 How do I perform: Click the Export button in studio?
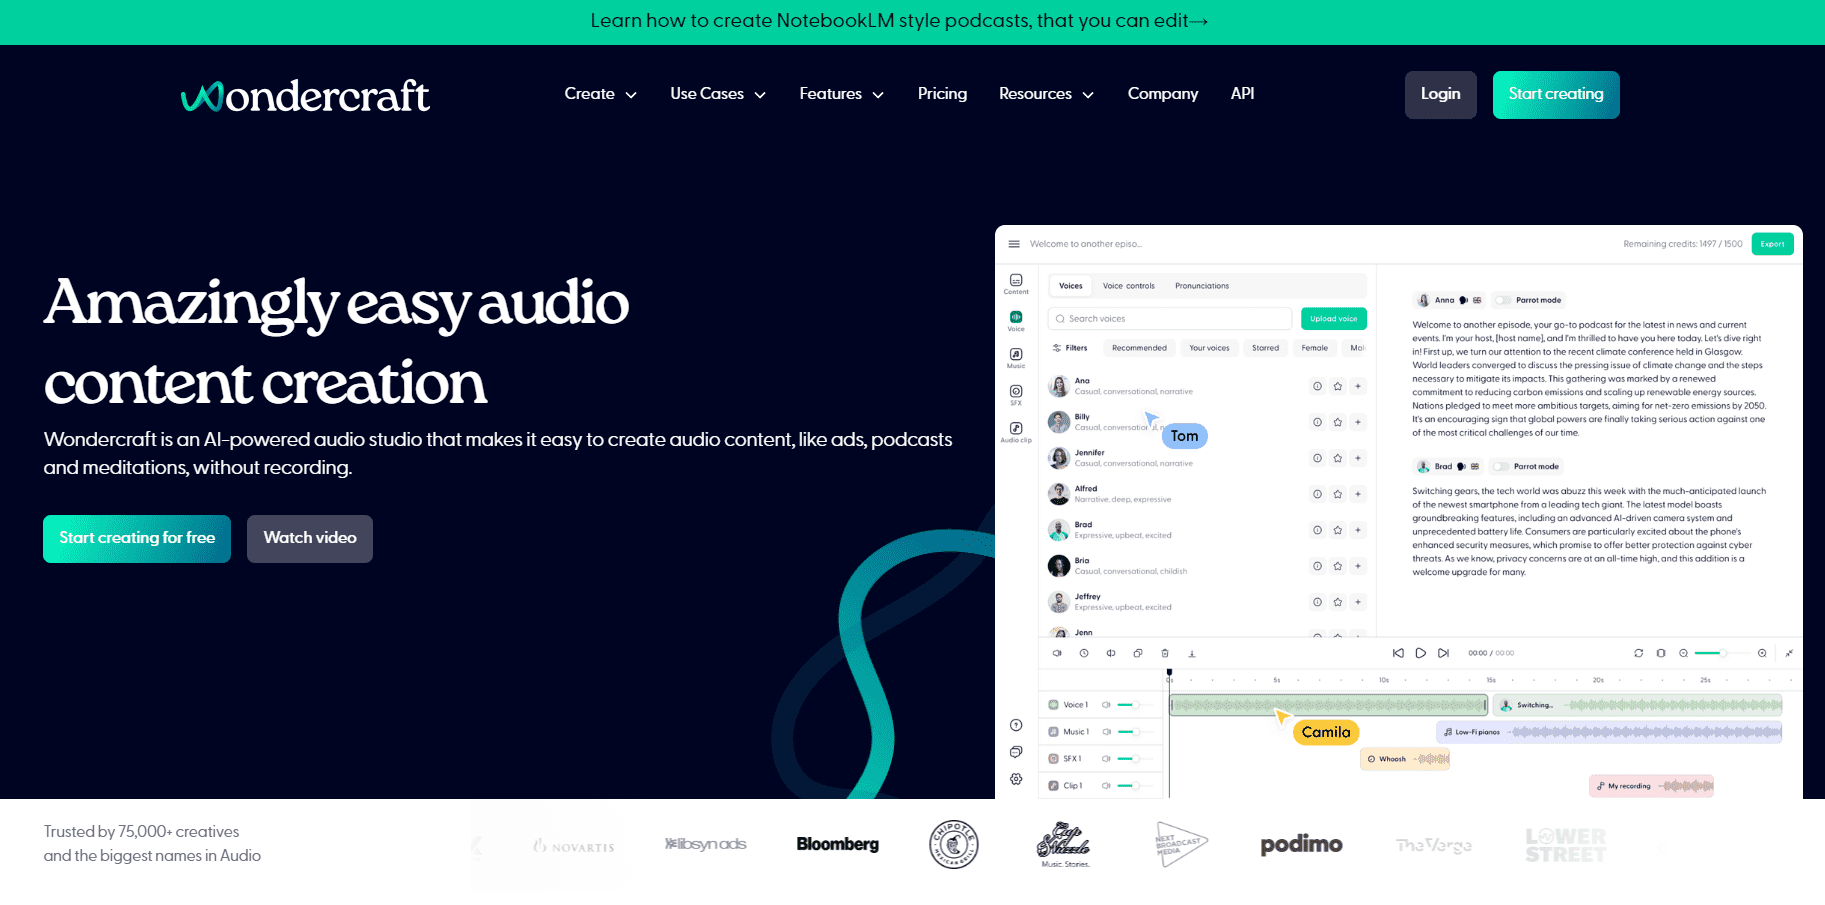coord(1772,244)
